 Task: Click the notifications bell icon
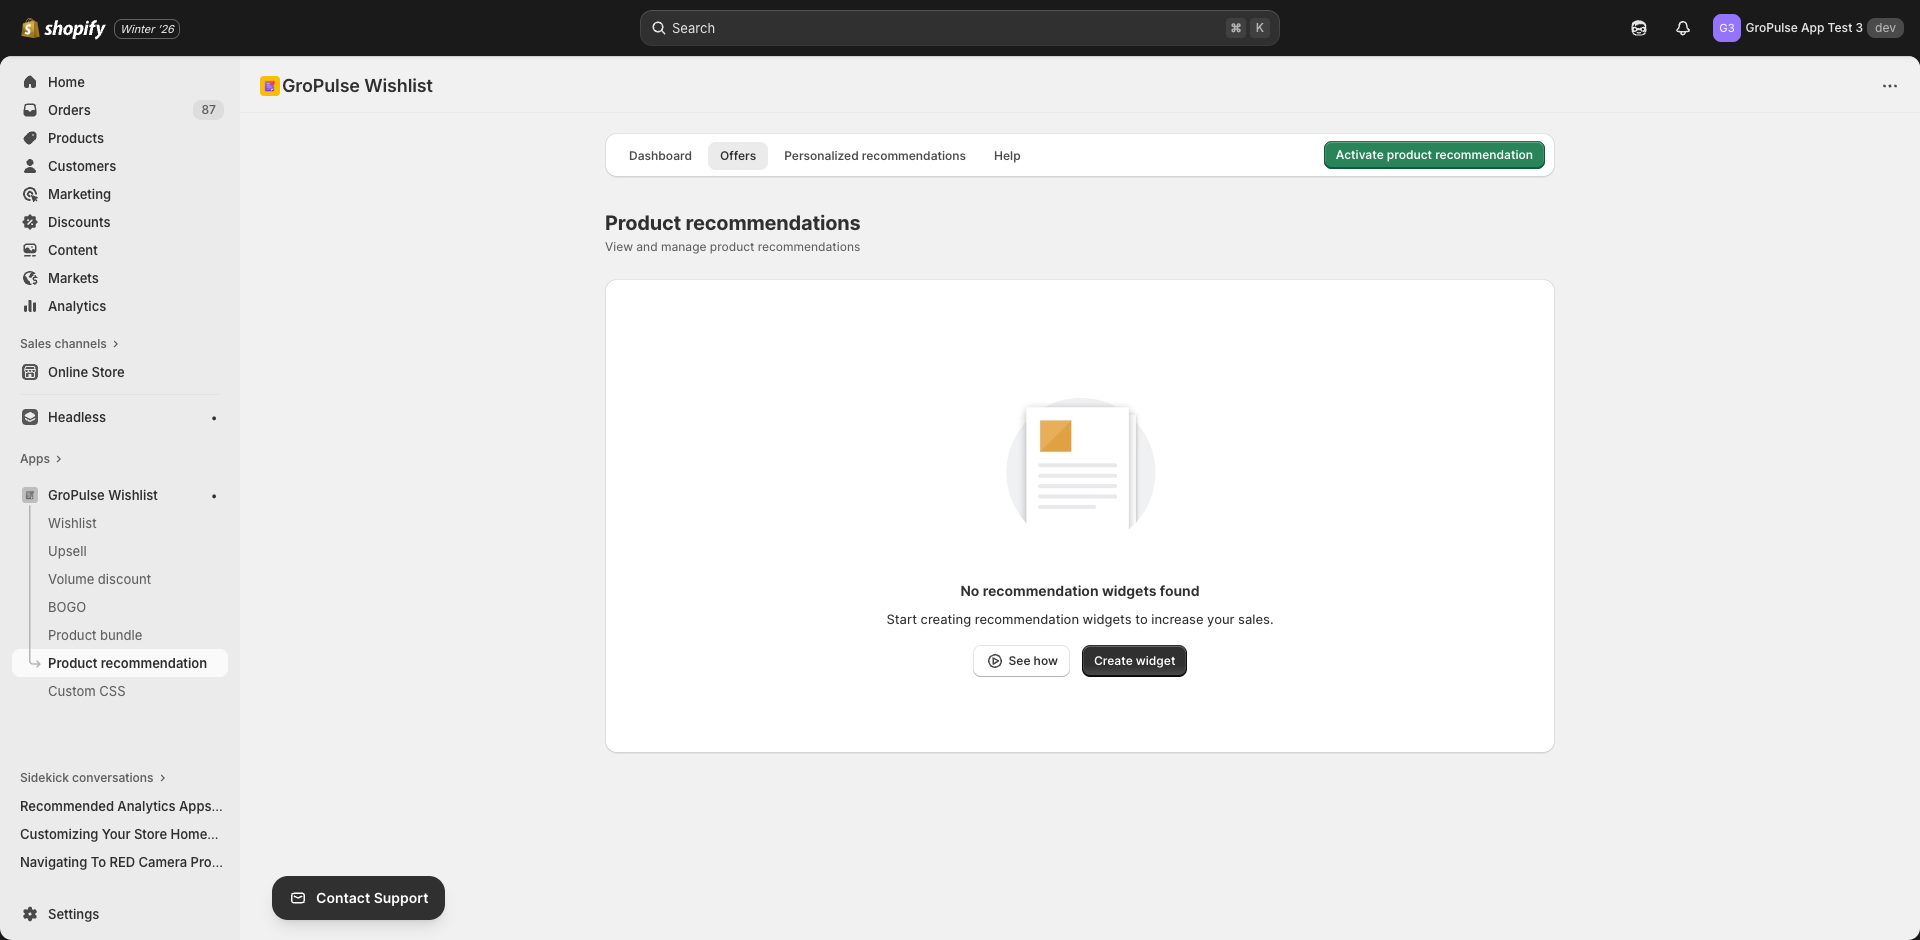point(1682,28)
